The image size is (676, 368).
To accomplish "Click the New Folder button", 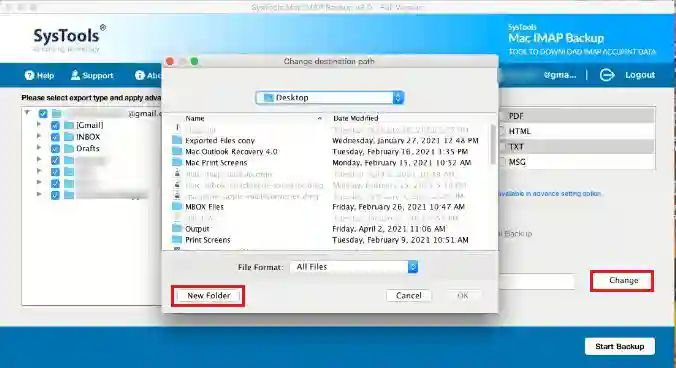I will 208,296.
